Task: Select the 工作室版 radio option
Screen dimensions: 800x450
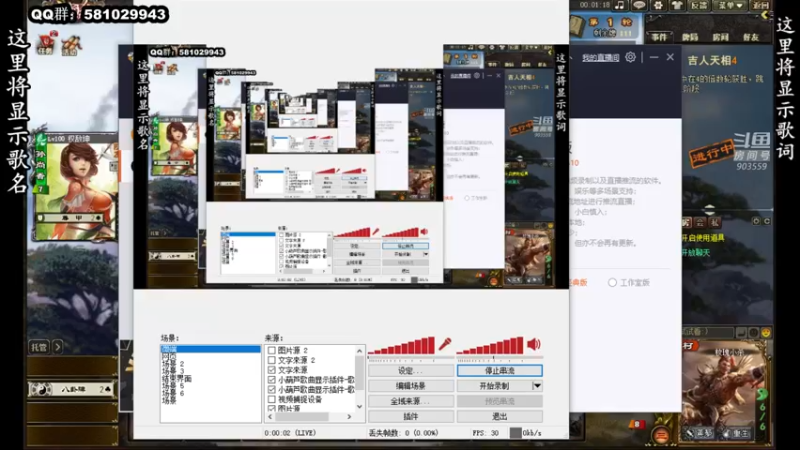Action: point(612,283)
